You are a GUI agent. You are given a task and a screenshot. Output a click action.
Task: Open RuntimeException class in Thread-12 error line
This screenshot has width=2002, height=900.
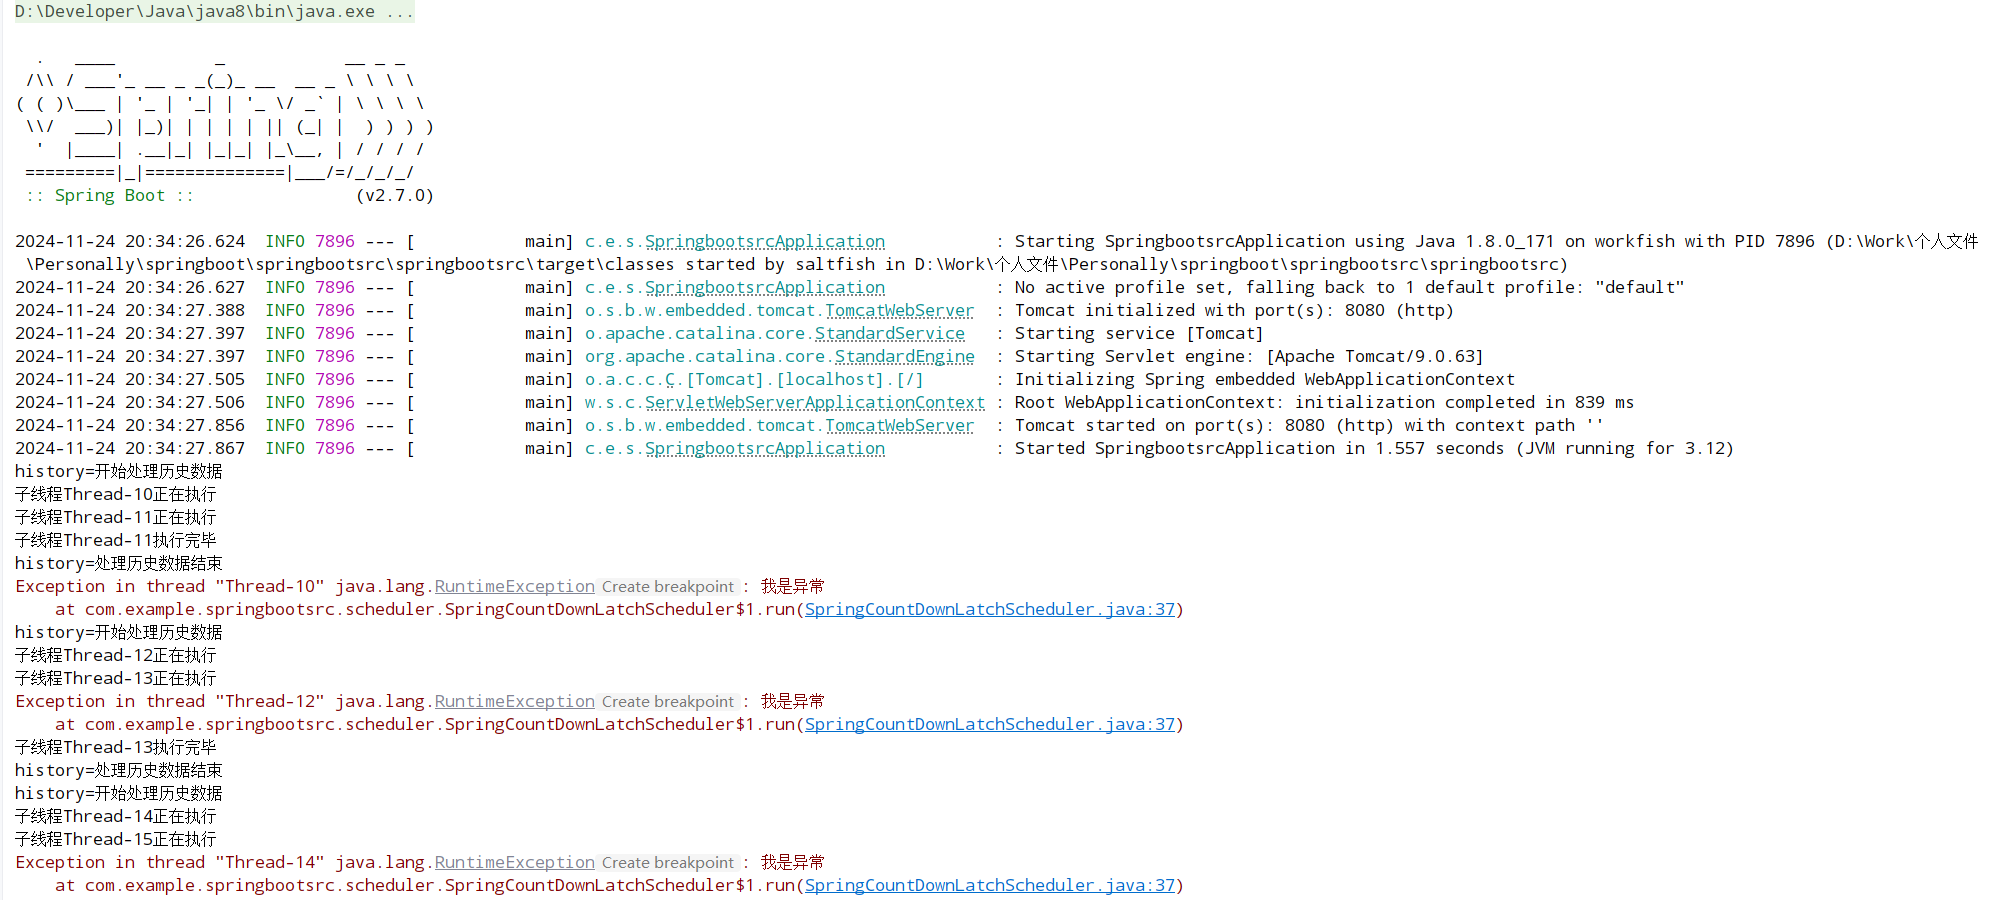pos(514,702)
